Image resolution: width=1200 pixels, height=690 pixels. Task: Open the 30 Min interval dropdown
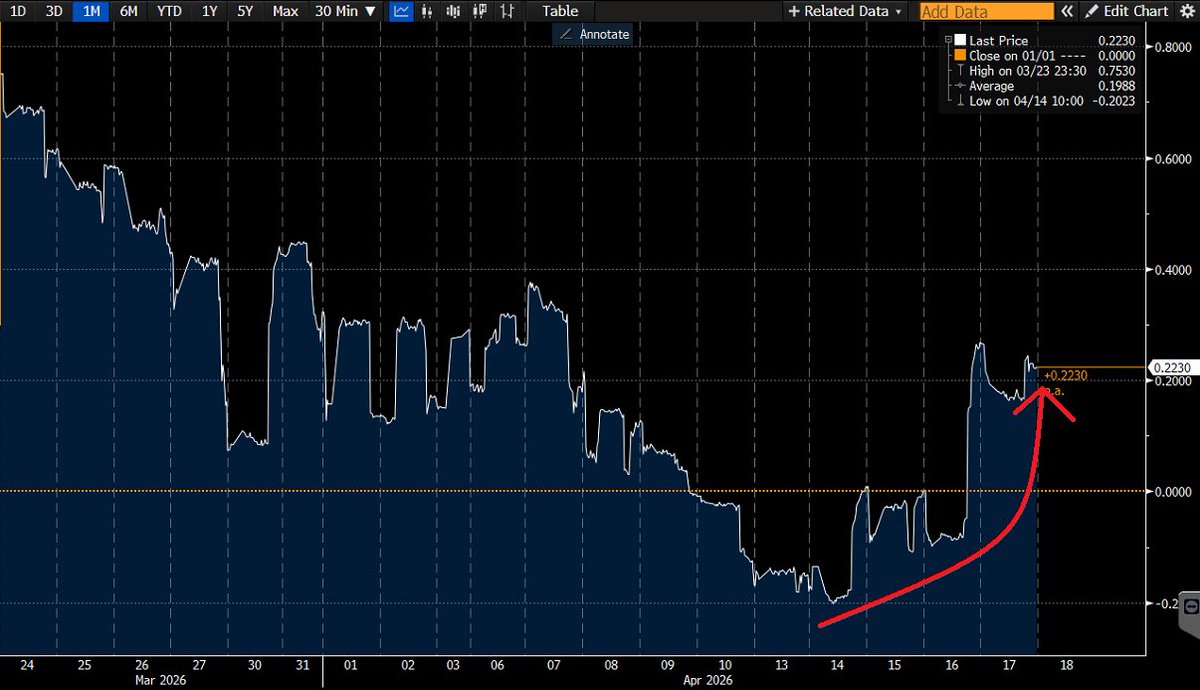(x=346, y=11)
